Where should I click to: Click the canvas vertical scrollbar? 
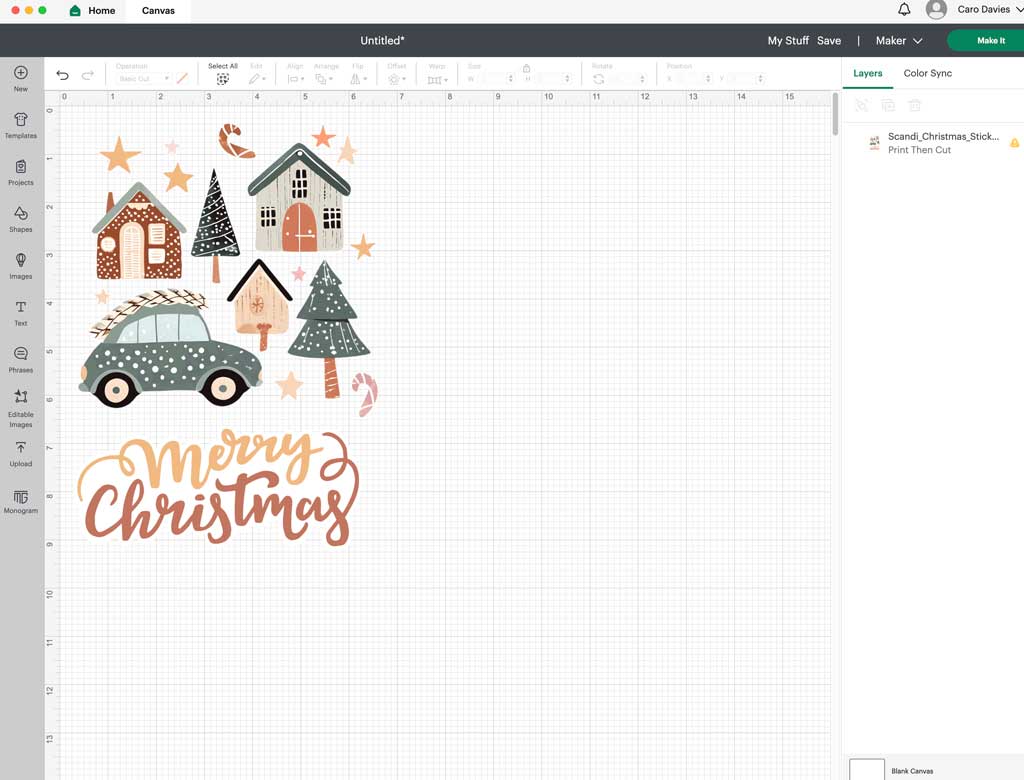coord(835,114)
